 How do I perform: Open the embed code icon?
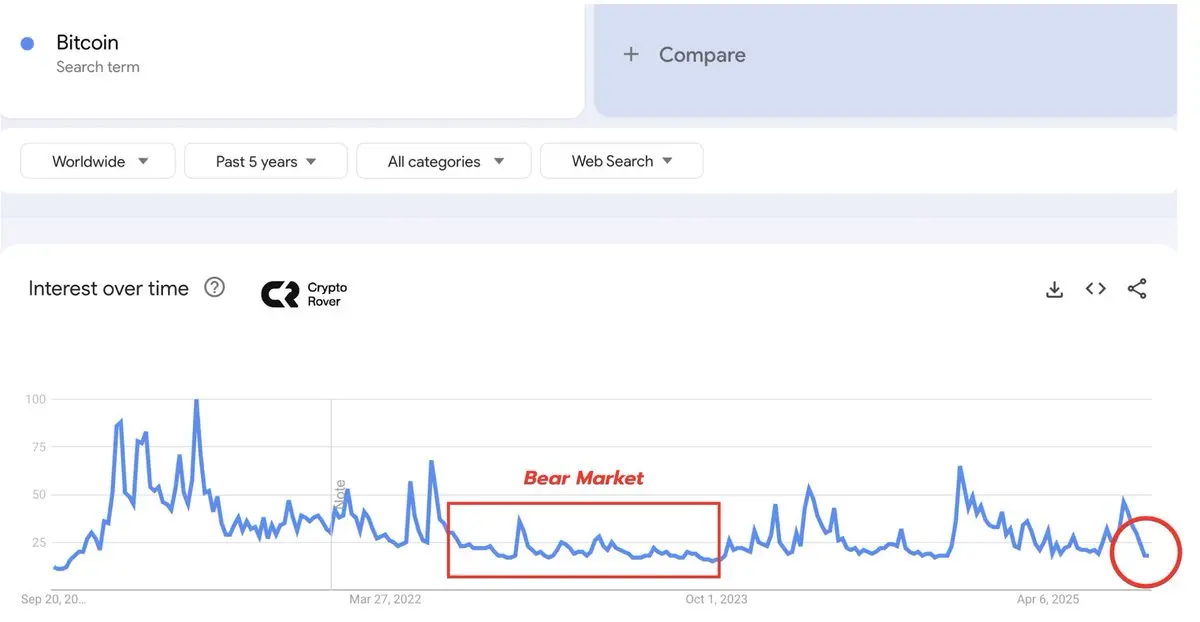(1096, 289)
